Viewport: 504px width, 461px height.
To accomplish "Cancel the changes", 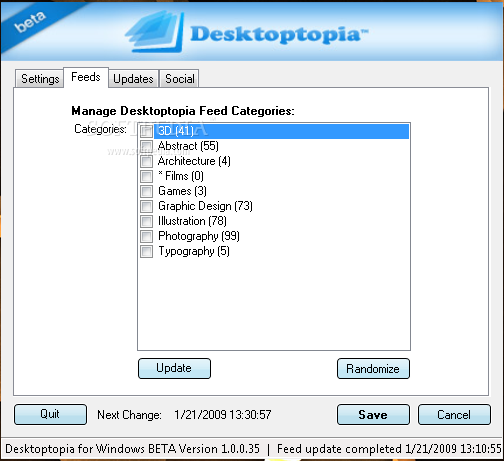I will click(454, 414).
